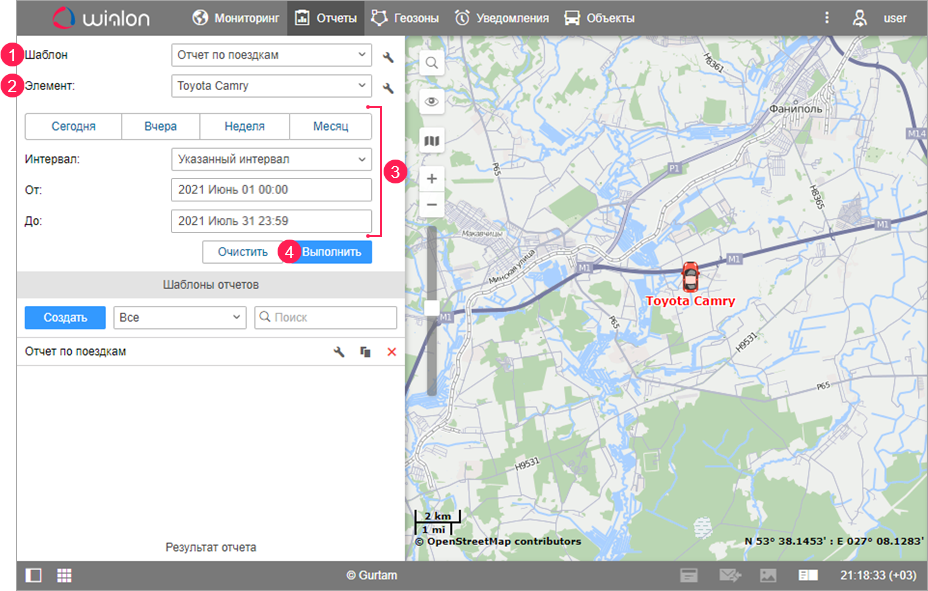Image resolution: width=928 pixels, height=591 pixels.
Task: Open the log window icon in bottom bar
Action: pyautogui.click(x=688, y=575)
